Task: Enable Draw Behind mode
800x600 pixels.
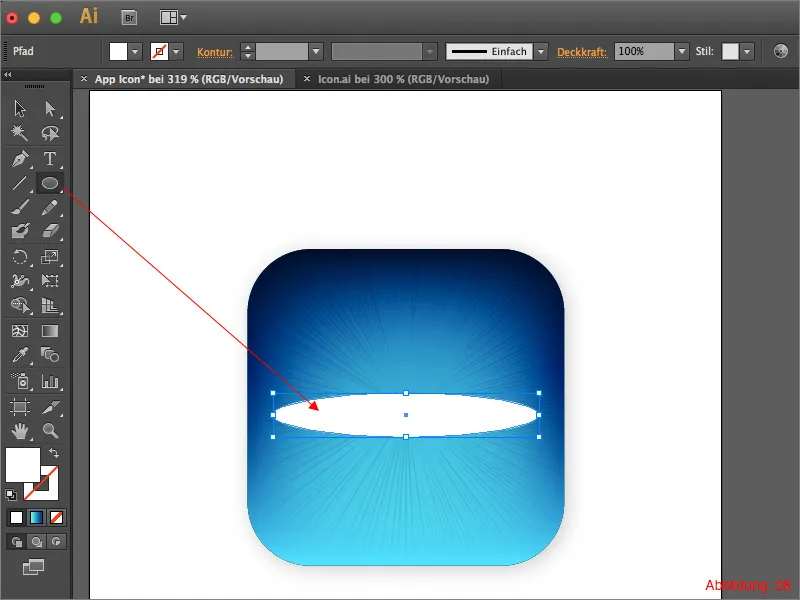Action: (x=37, y=542)
